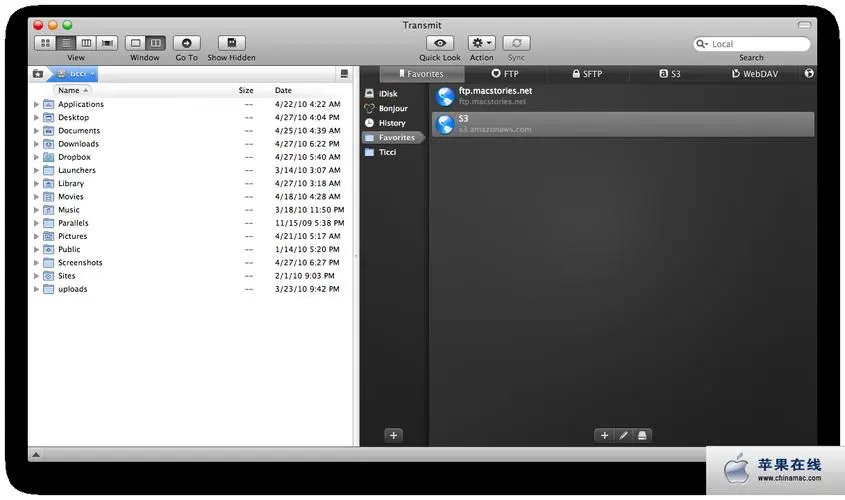Add a new favorite with plus
845x500 pixels.
[604, 435]
